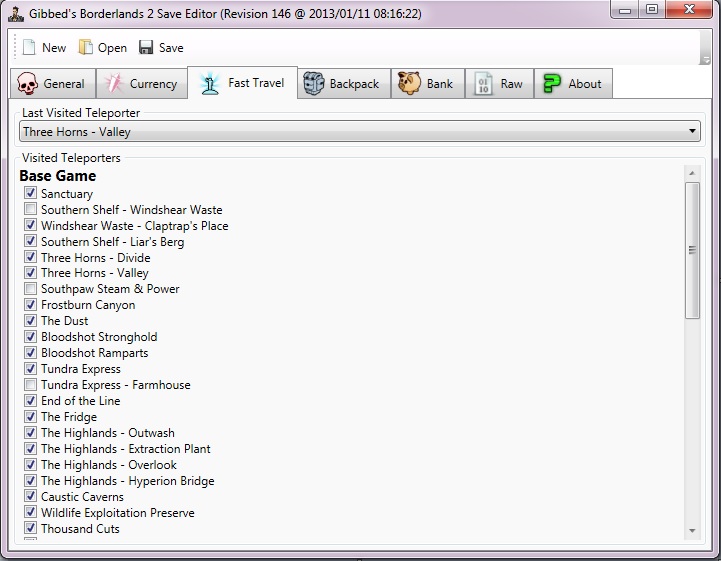Screen dimensions: 721x561
Task: Click the New button label
Action: pyautogui.click(x=54, y=48)
